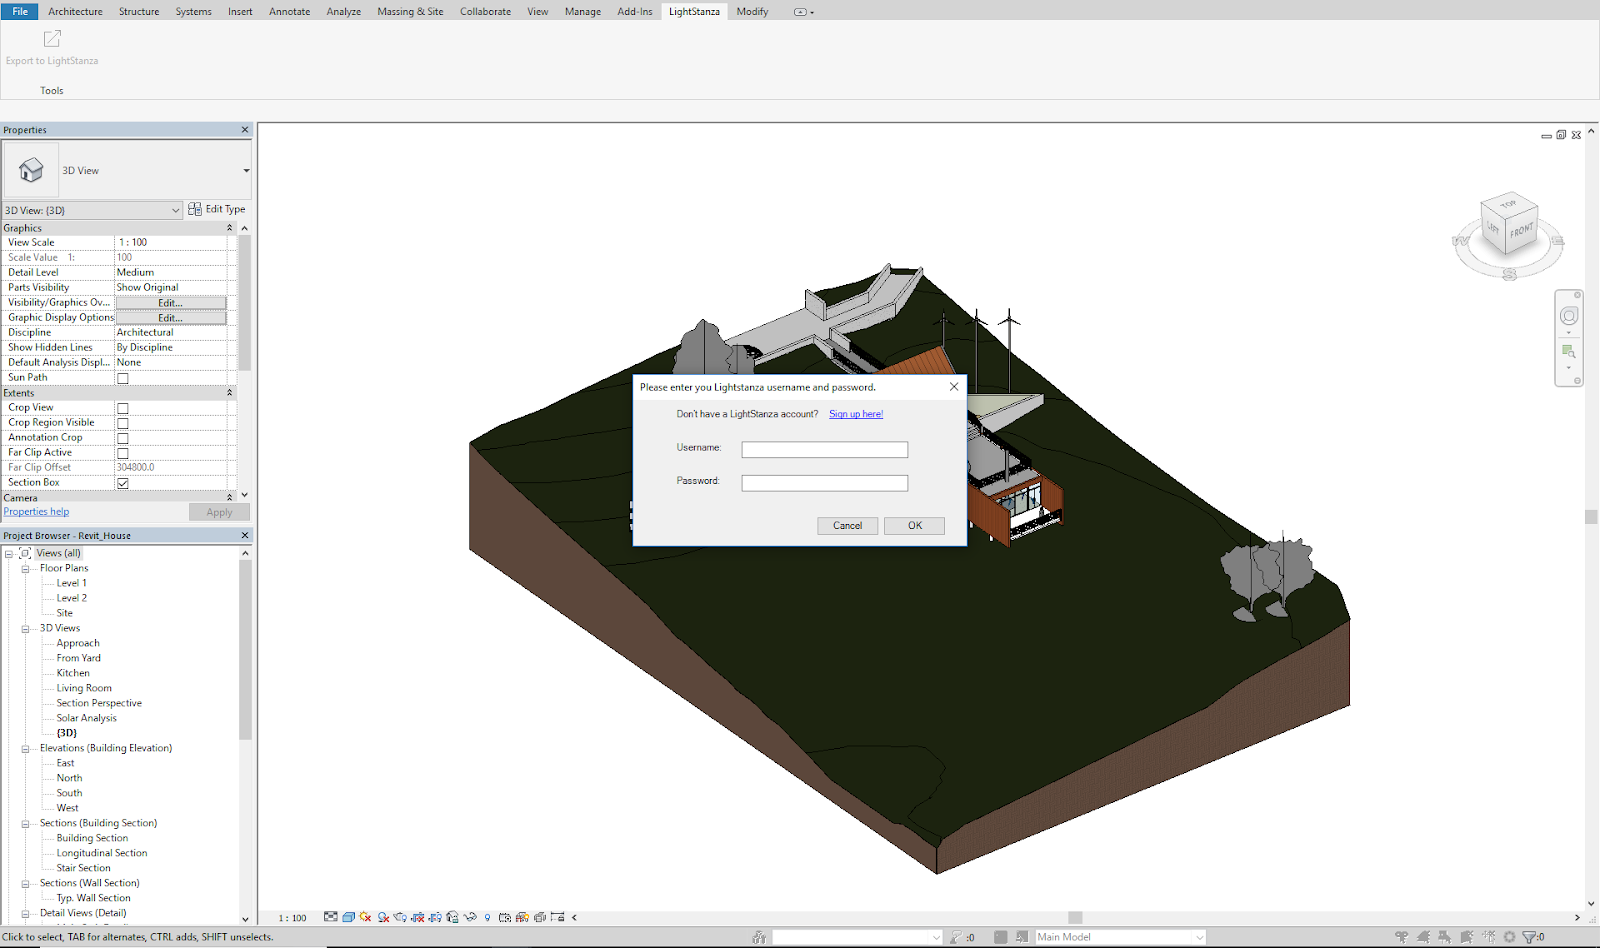Open the Detail Level control on view bar

[x=331, y=917]
